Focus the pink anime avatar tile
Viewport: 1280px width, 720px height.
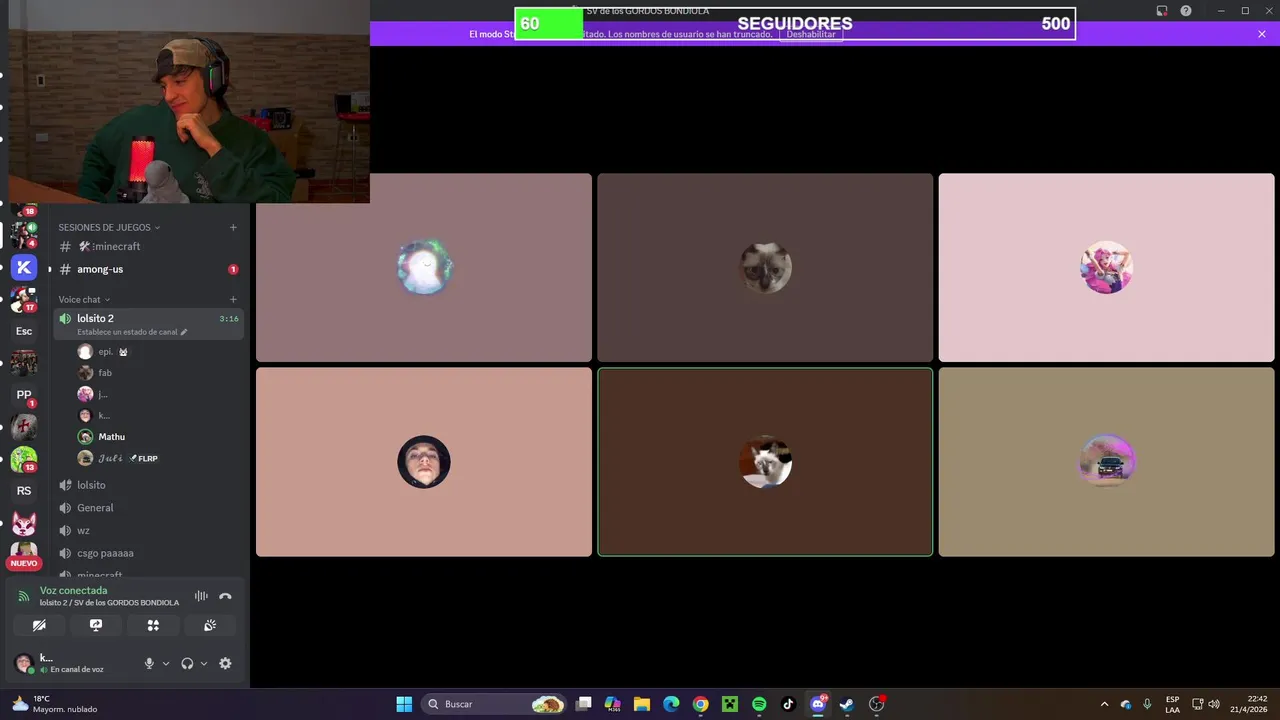(x=1106, y=268)
